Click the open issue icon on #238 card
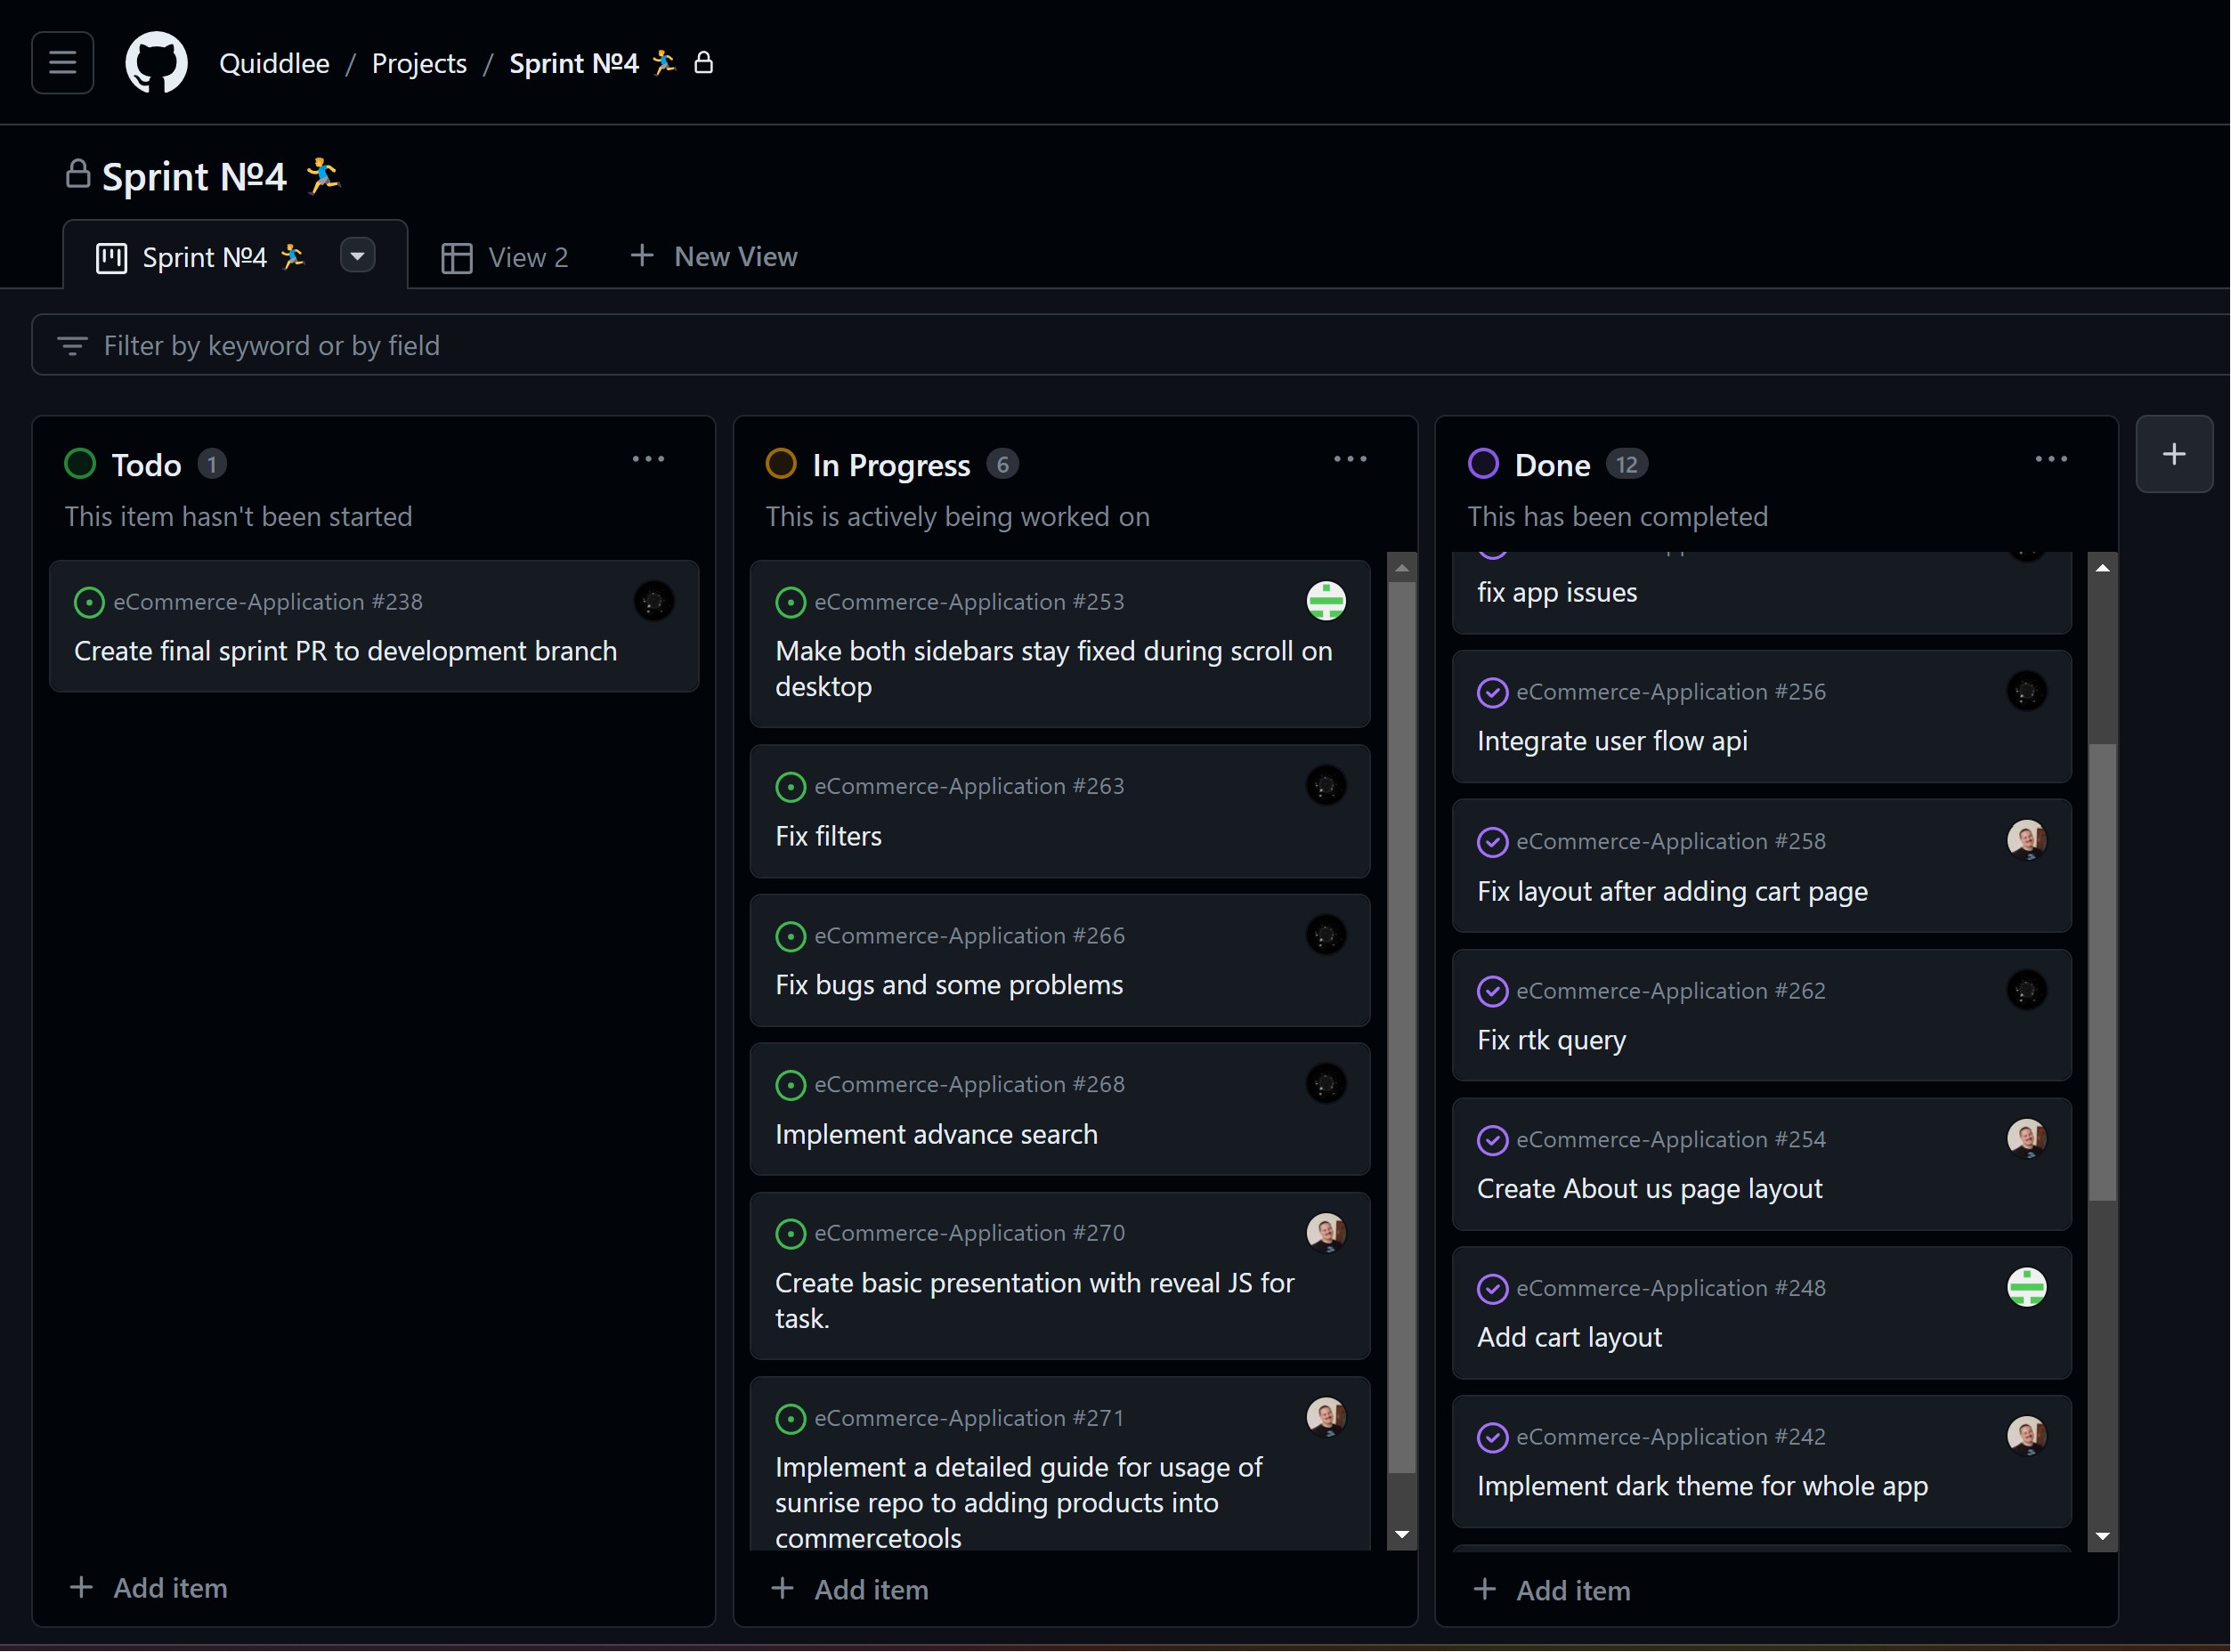This screenshot has height=1652, width=2231. coord(89,602)
